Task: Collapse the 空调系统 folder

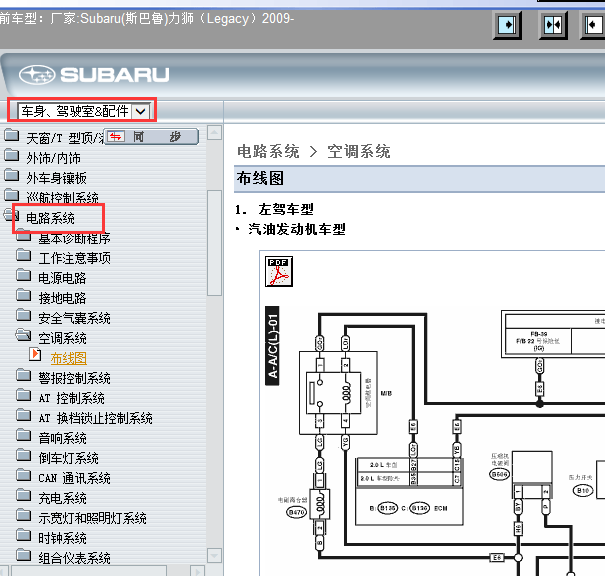Action: click(62, 338)
